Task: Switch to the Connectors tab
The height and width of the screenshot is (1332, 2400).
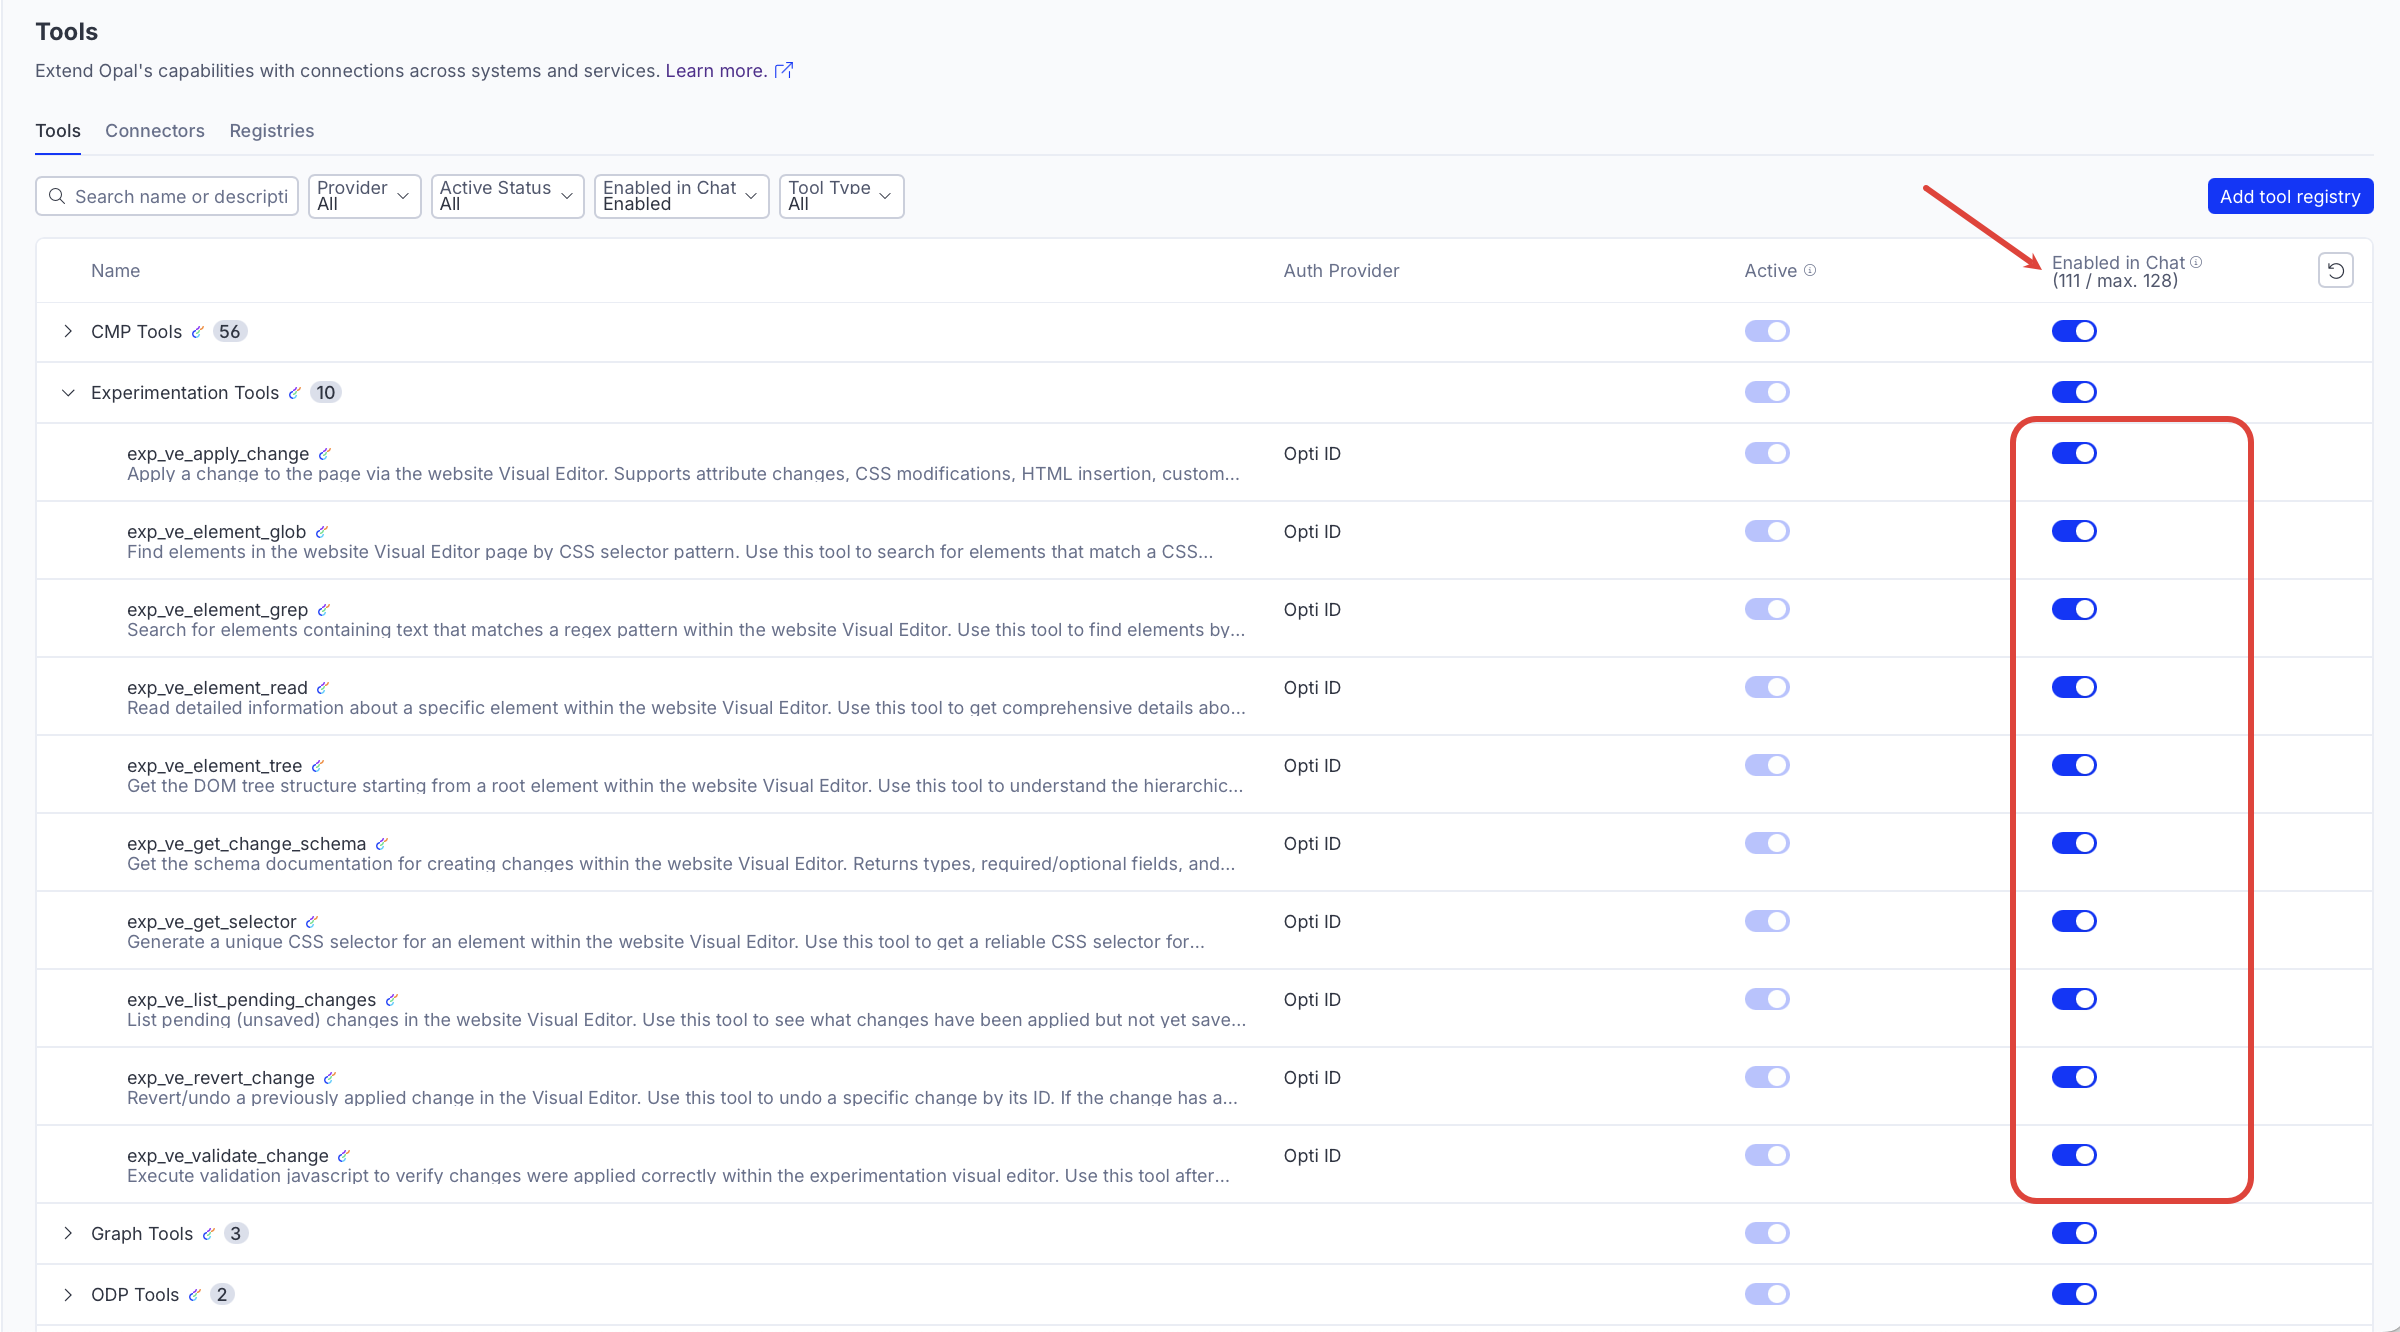Action: click(x=154, y=131)
